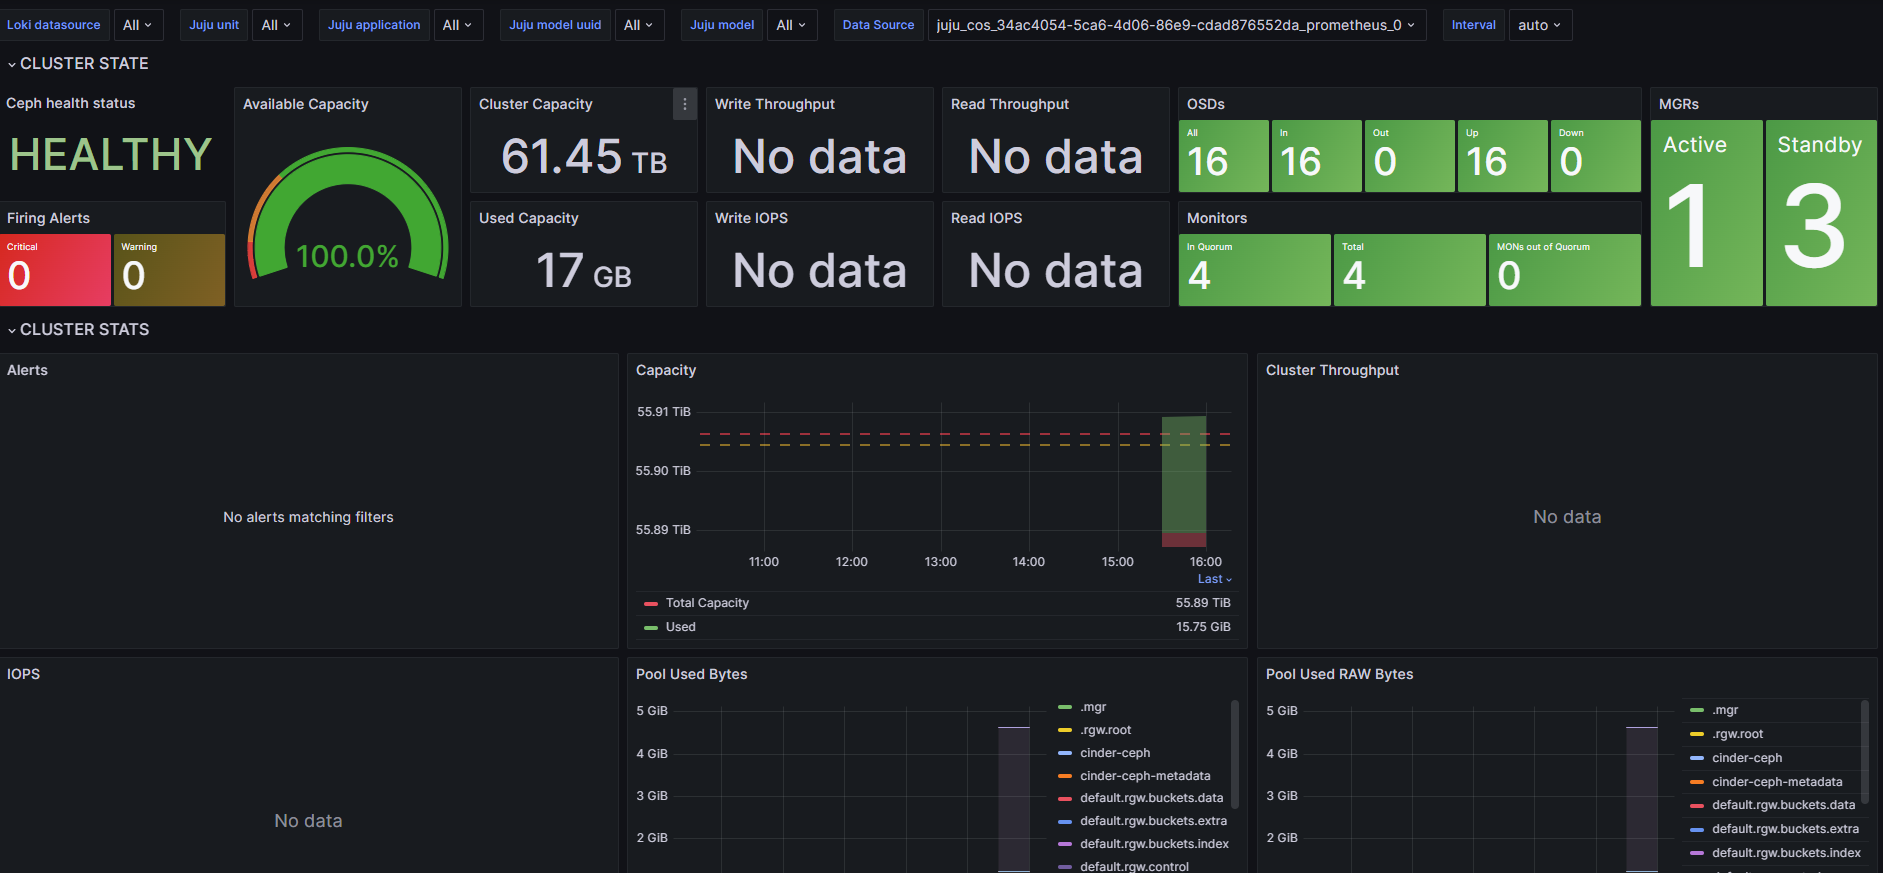Open the Interval auto dropdown

click(x=1538, y=25)
